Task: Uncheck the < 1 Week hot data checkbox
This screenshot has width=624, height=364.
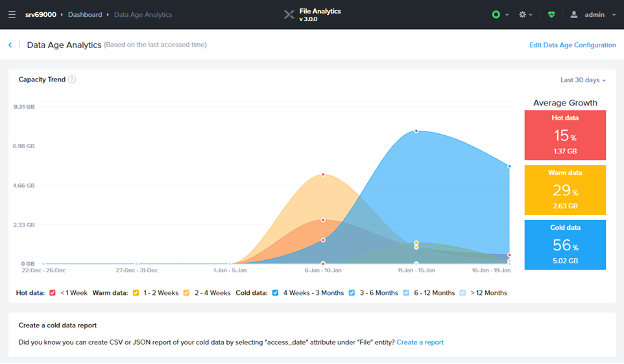Action: tap(52, 293)
